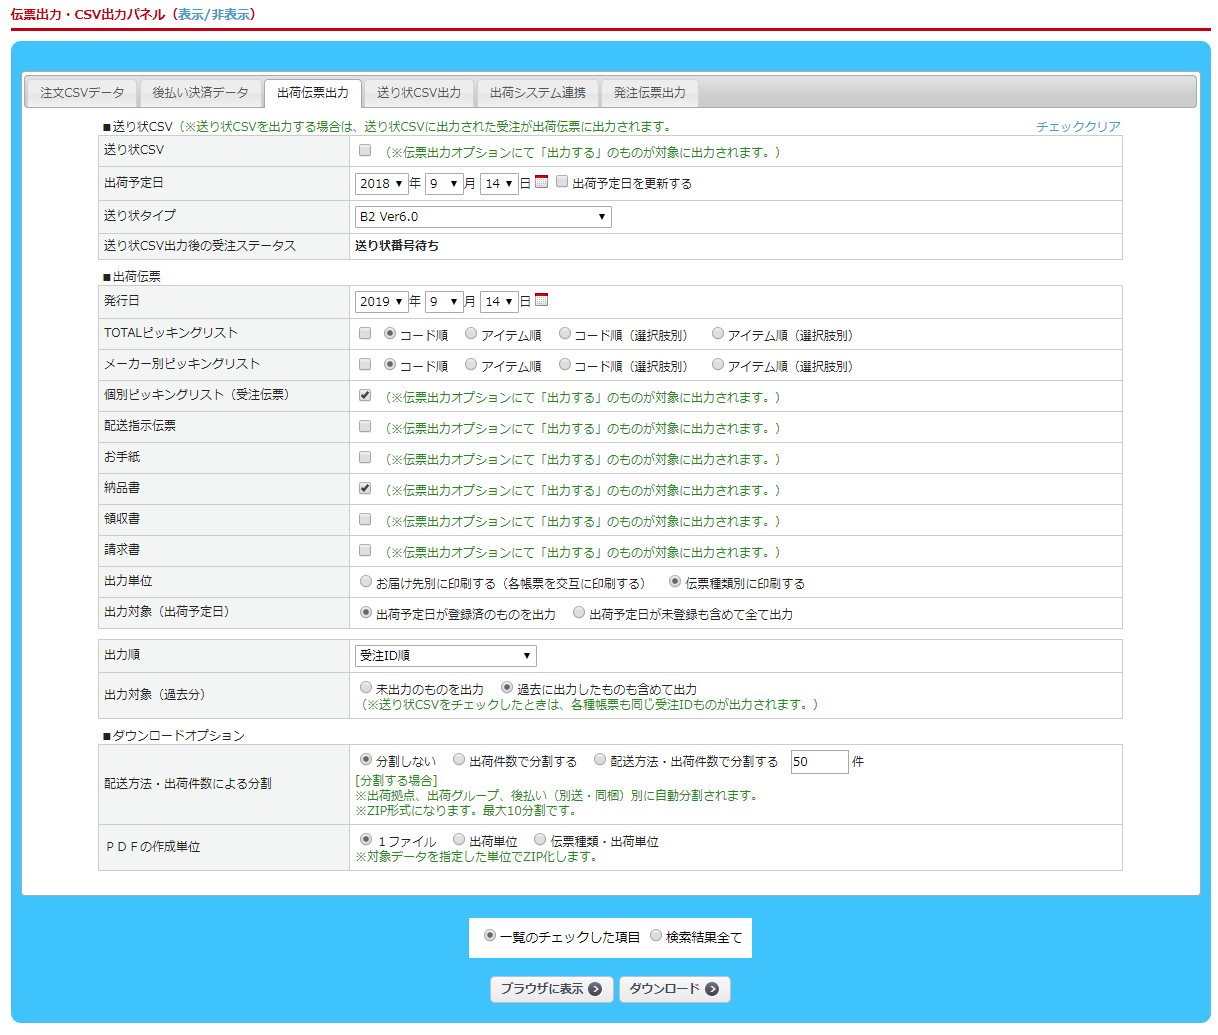
Task: Click the split count input field
Action: tap(819, 762)
